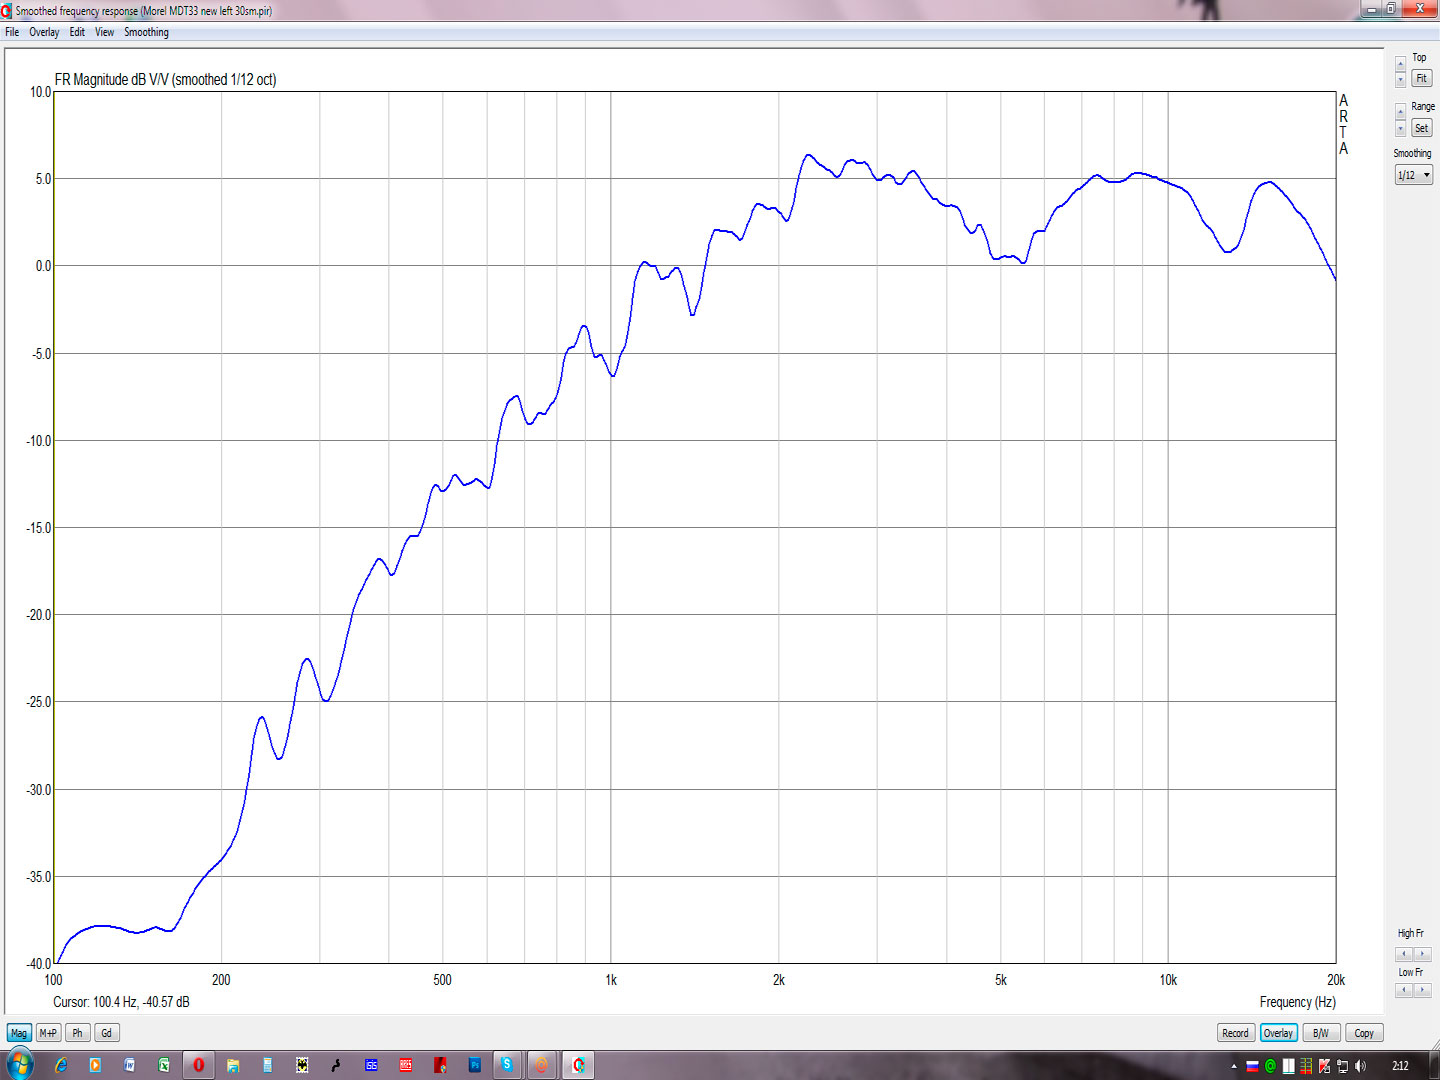The height and width of the screenshot is (1080, 1440).
Task: Open the File menu
Action: tap(12, 32)
